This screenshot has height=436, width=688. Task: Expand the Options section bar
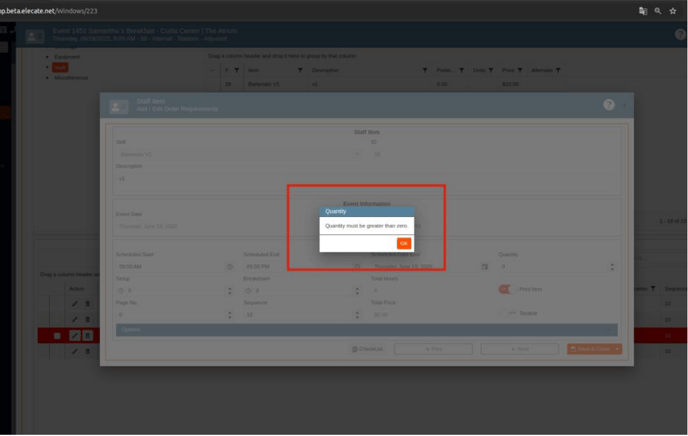pos(366,329)
